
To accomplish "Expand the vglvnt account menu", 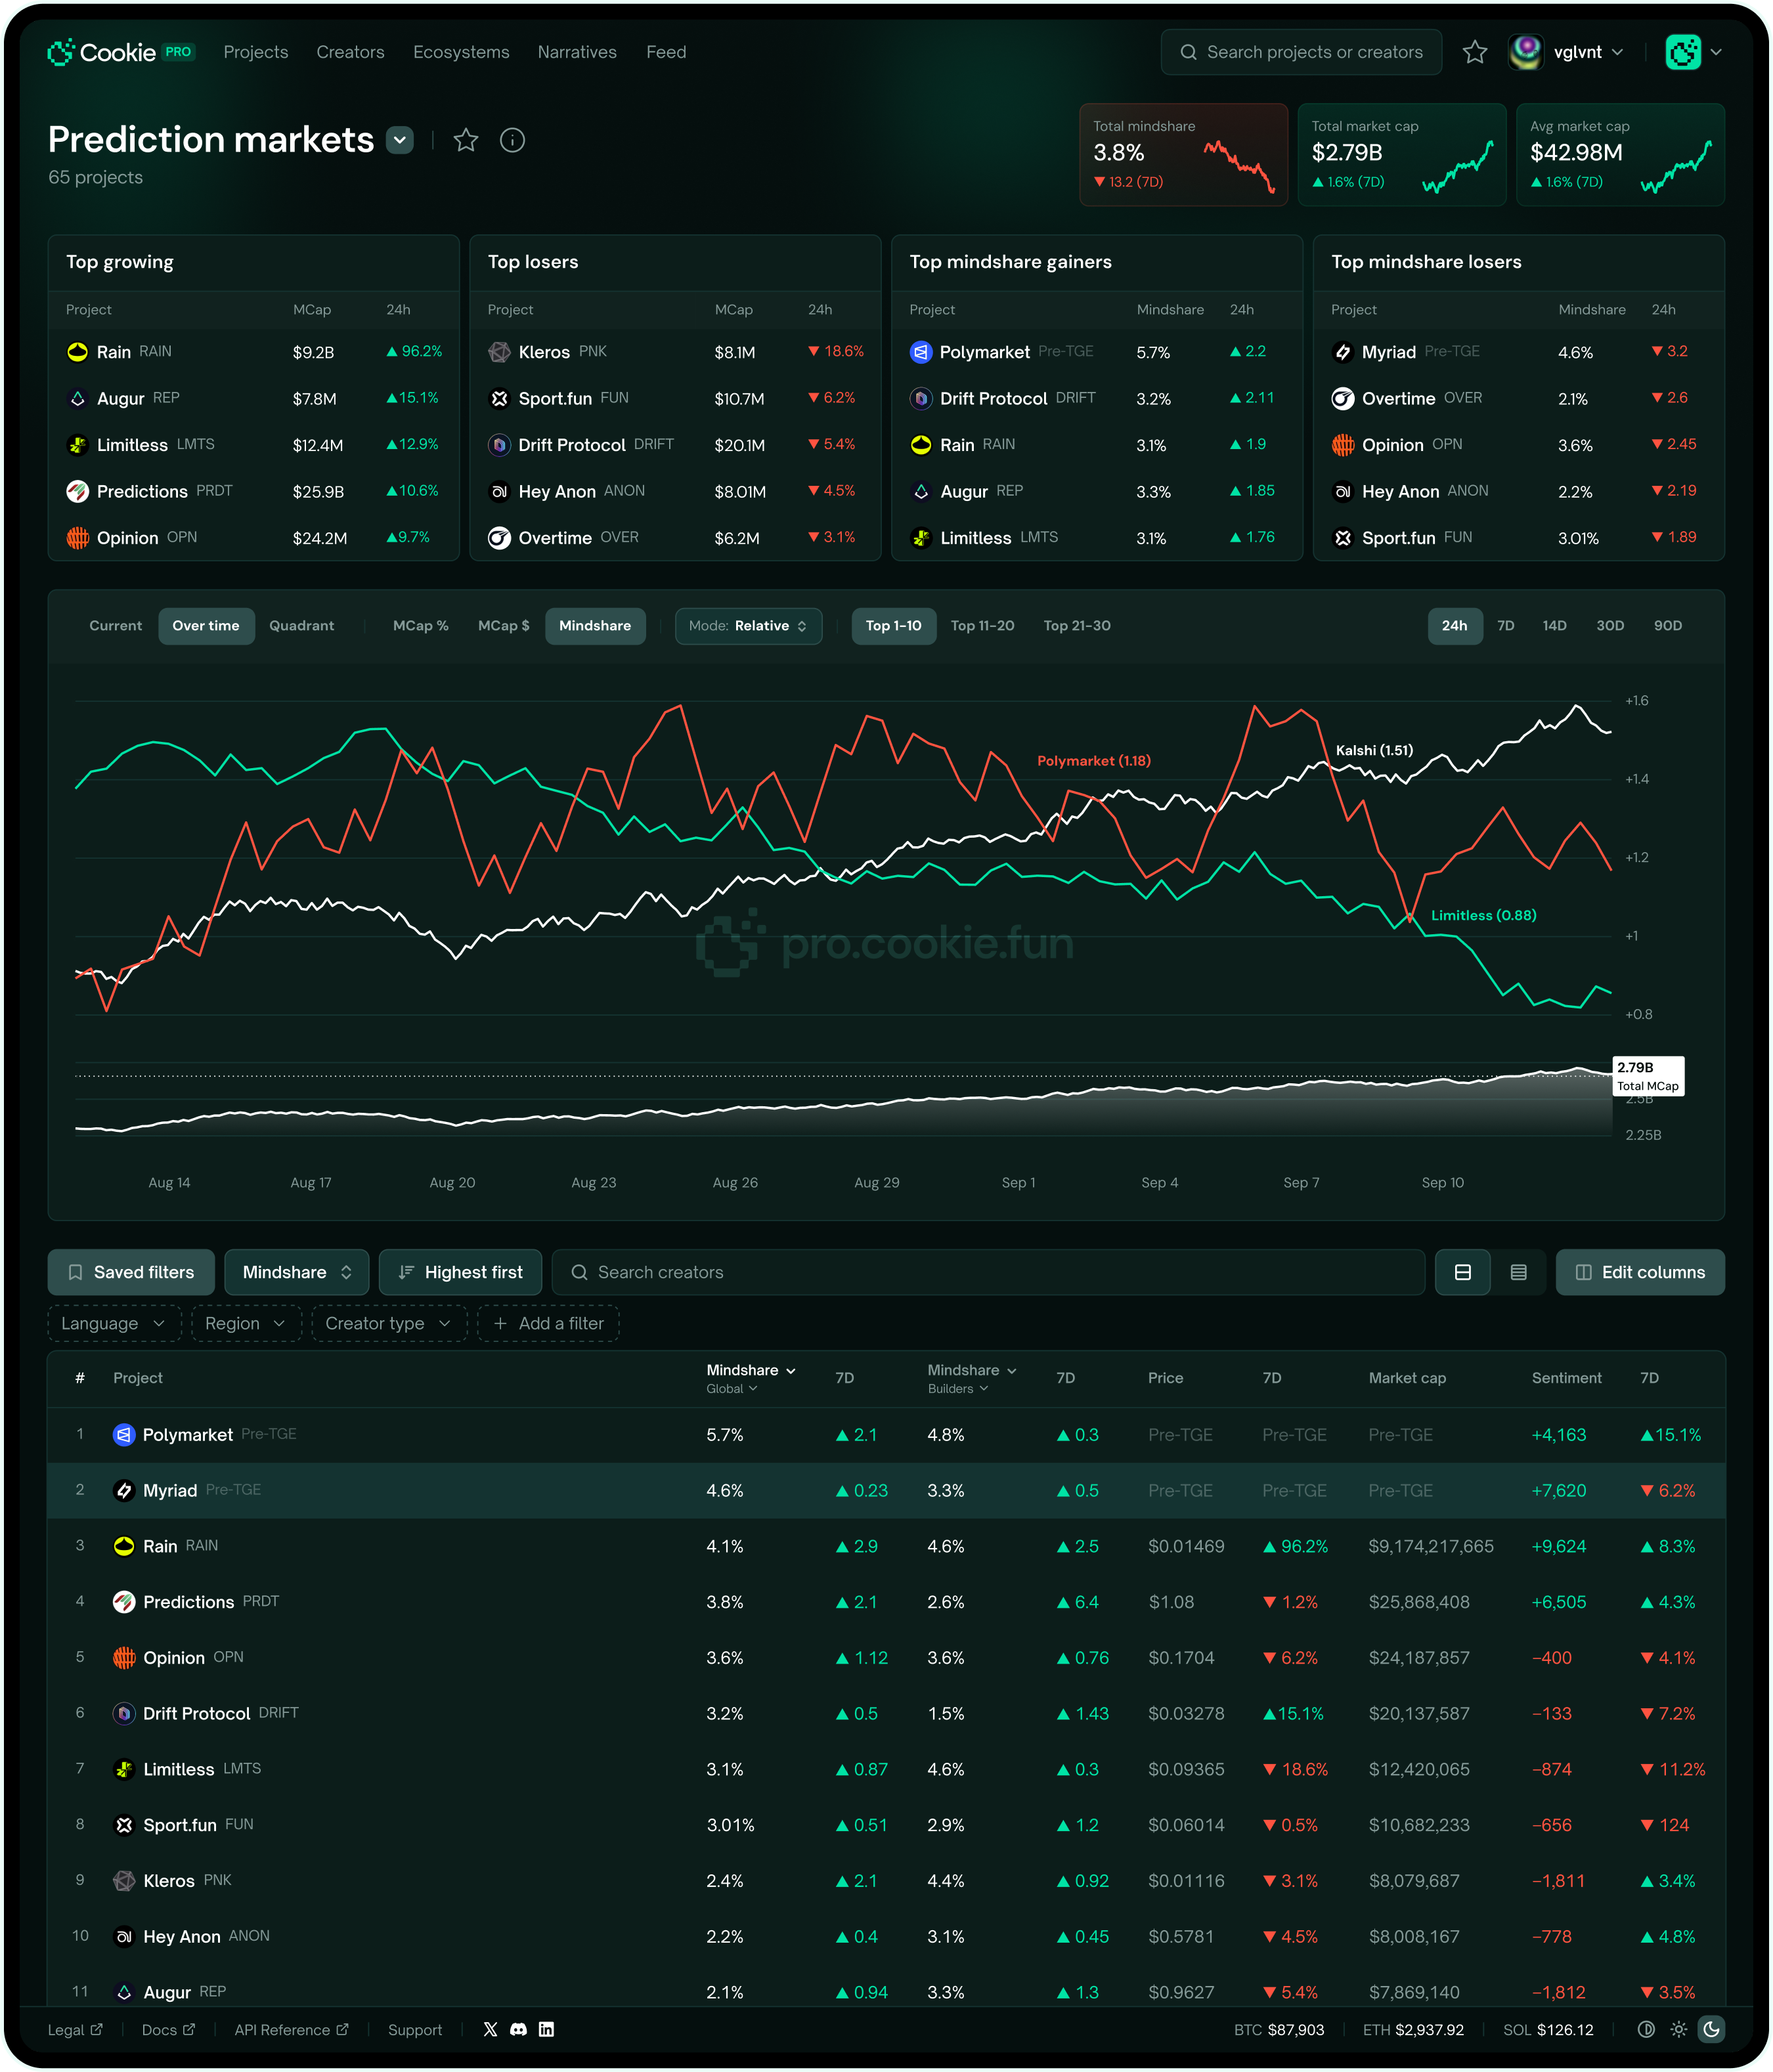I will pos(1617,52).
